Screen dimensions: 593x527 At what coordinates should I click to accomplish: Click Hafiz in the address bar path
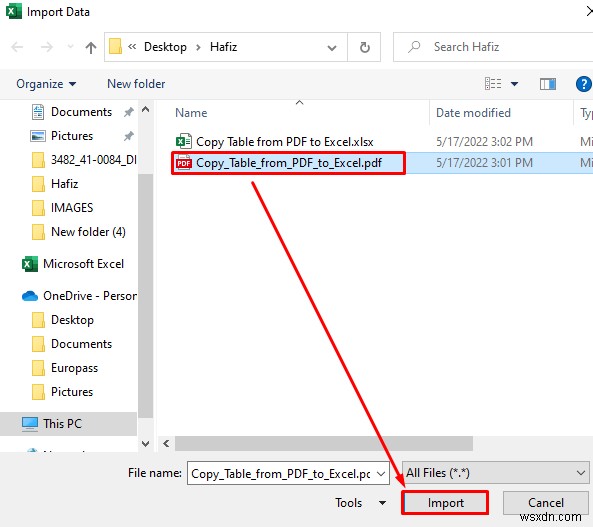click(x=224, y=47)
